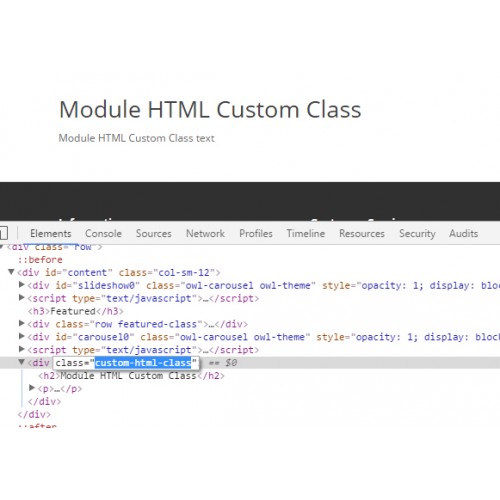Expand the div id="slideshow0" node
Image resolution: width=500 pixels, height=500 pixels.
(22, 285)
